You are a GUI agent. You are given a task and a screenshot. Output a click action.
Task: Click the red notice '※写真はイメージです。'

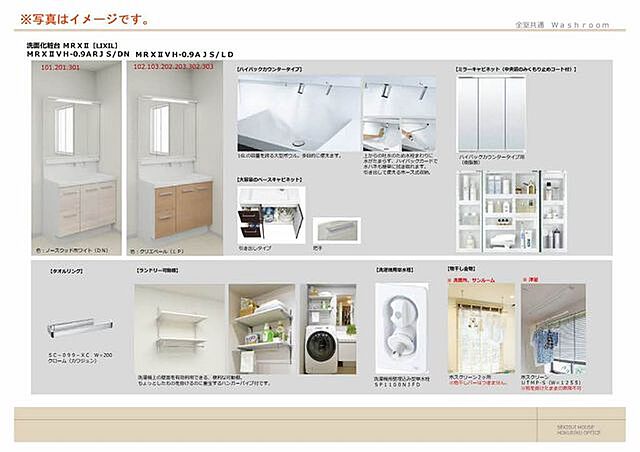(85, 19)
